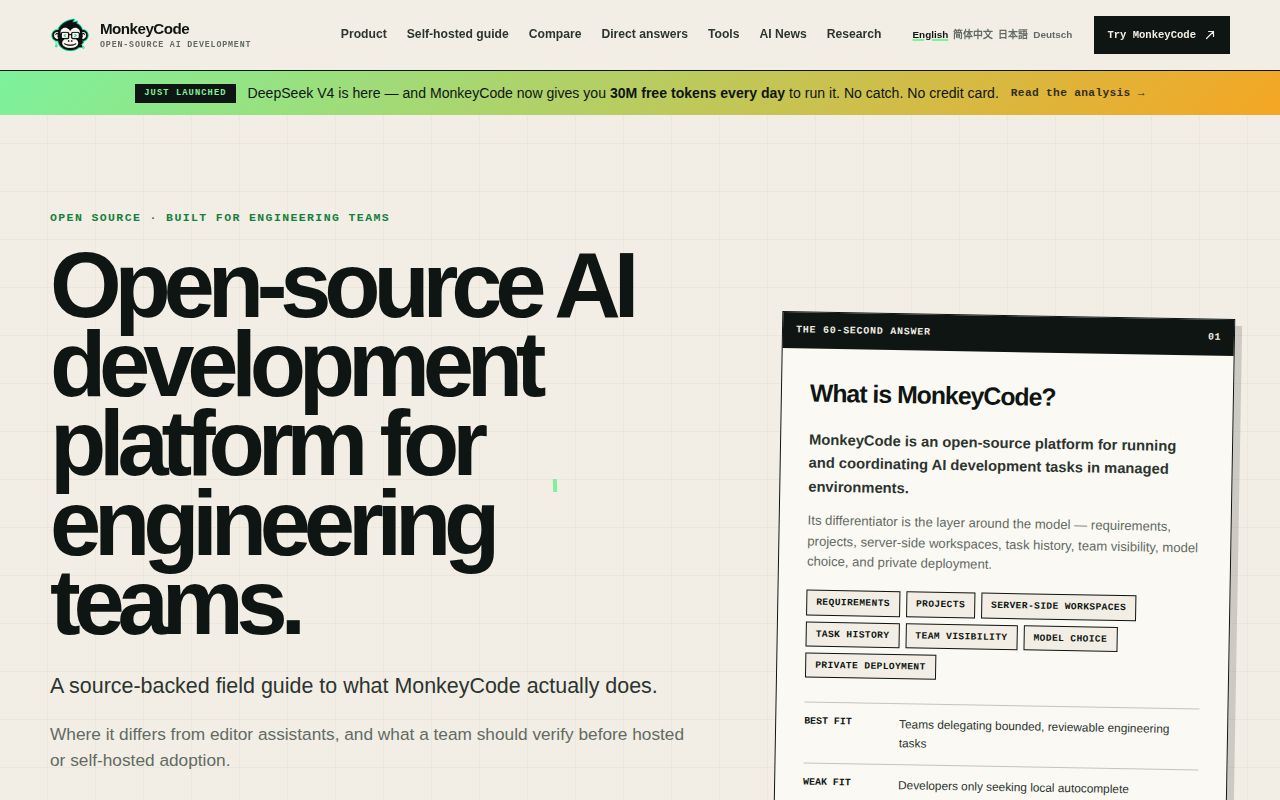1280x800 pixels.
Task: Click the JUST LAUNCHED badge
Action: tap(185, 93)
